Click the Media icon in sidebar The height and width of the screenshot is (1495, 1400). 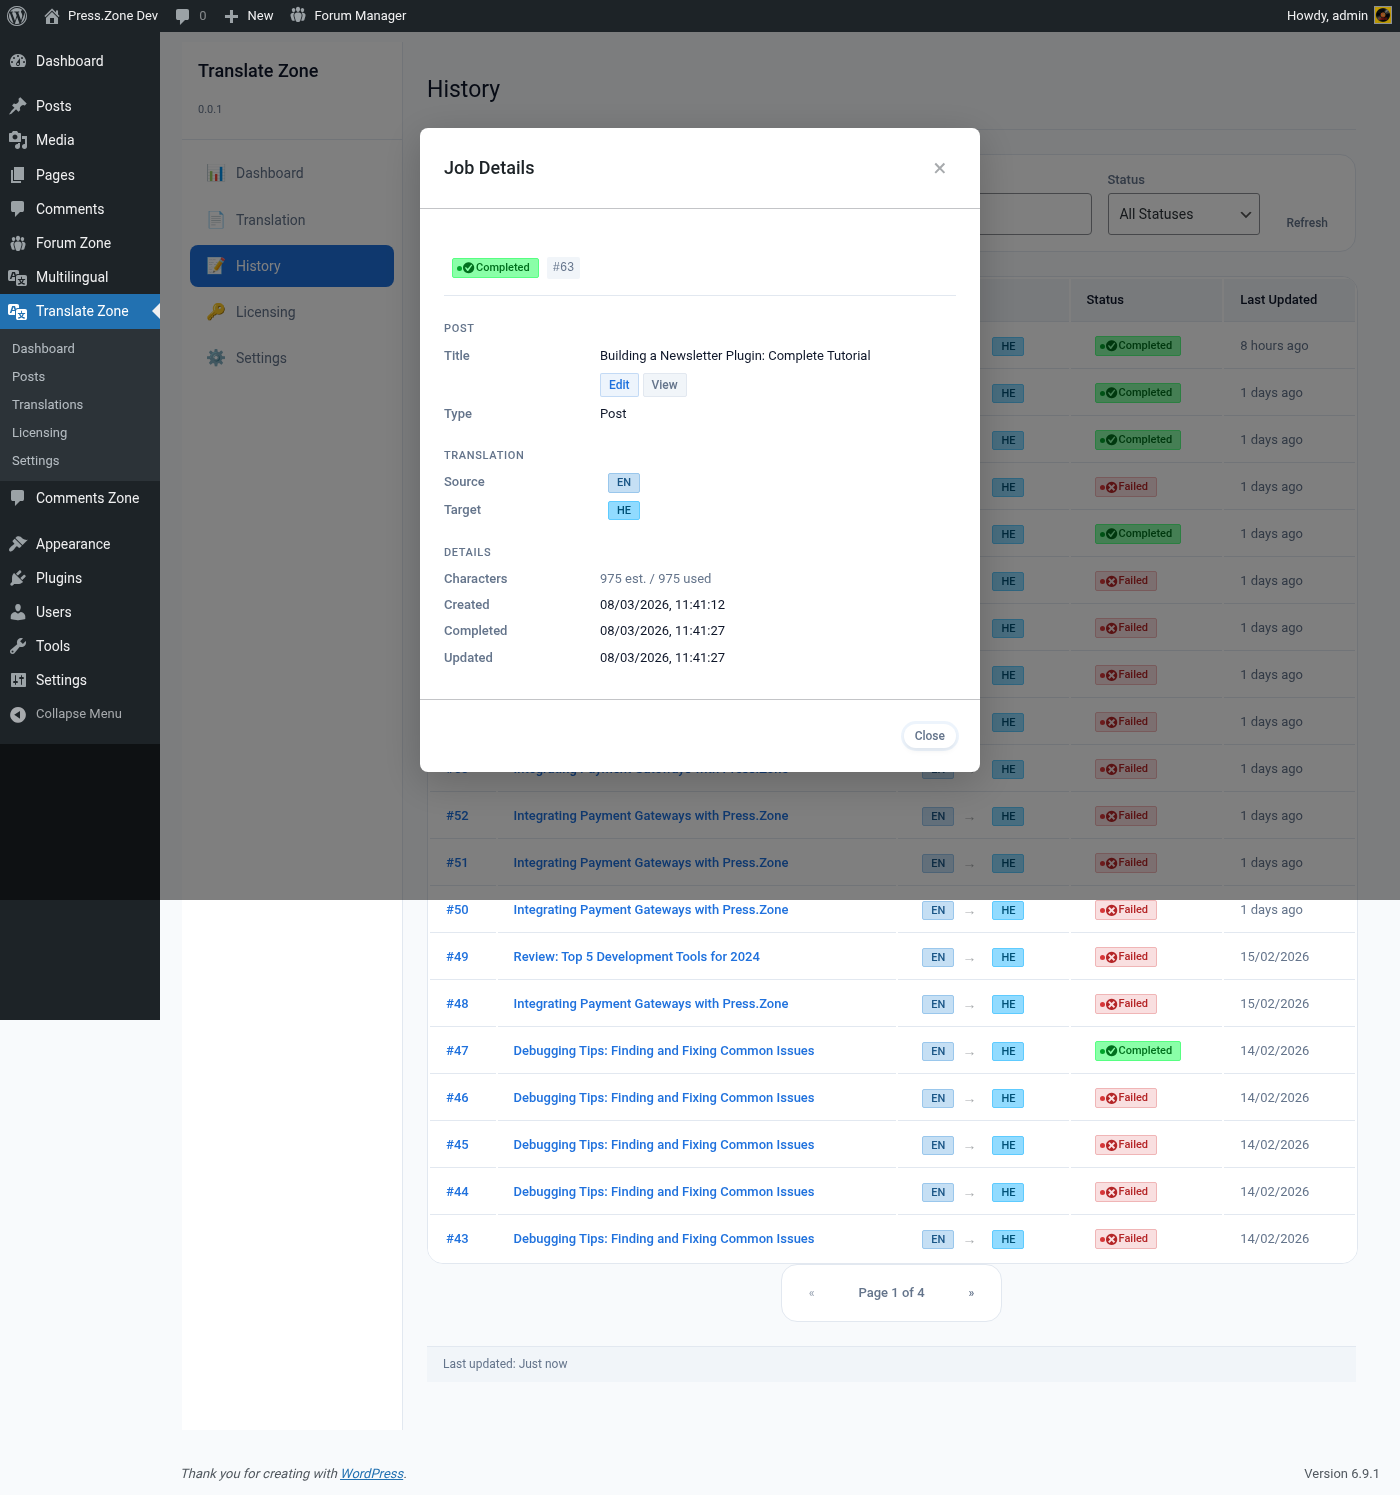click(18, 140)
